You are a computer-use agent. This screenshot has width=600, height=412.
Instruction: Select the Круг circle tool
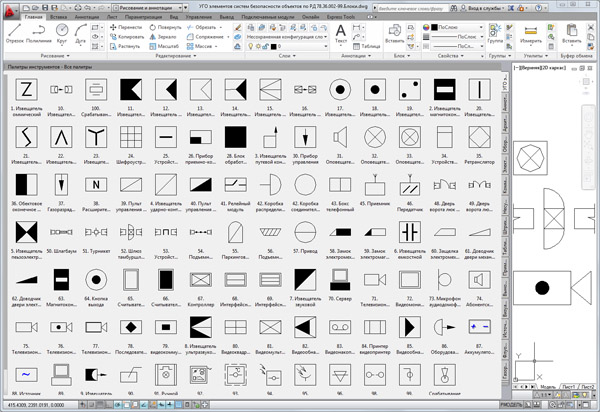(61, 33)
